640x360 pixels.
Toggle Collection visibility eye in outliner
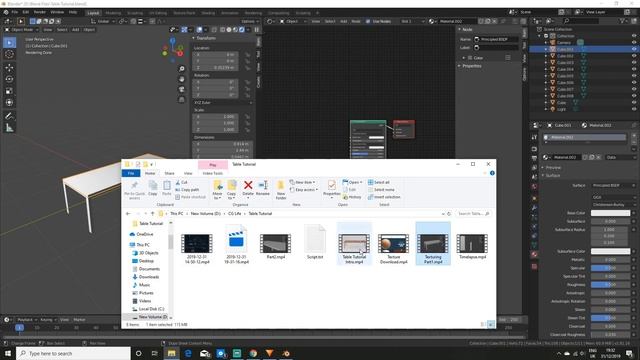[x=634, y=36]
